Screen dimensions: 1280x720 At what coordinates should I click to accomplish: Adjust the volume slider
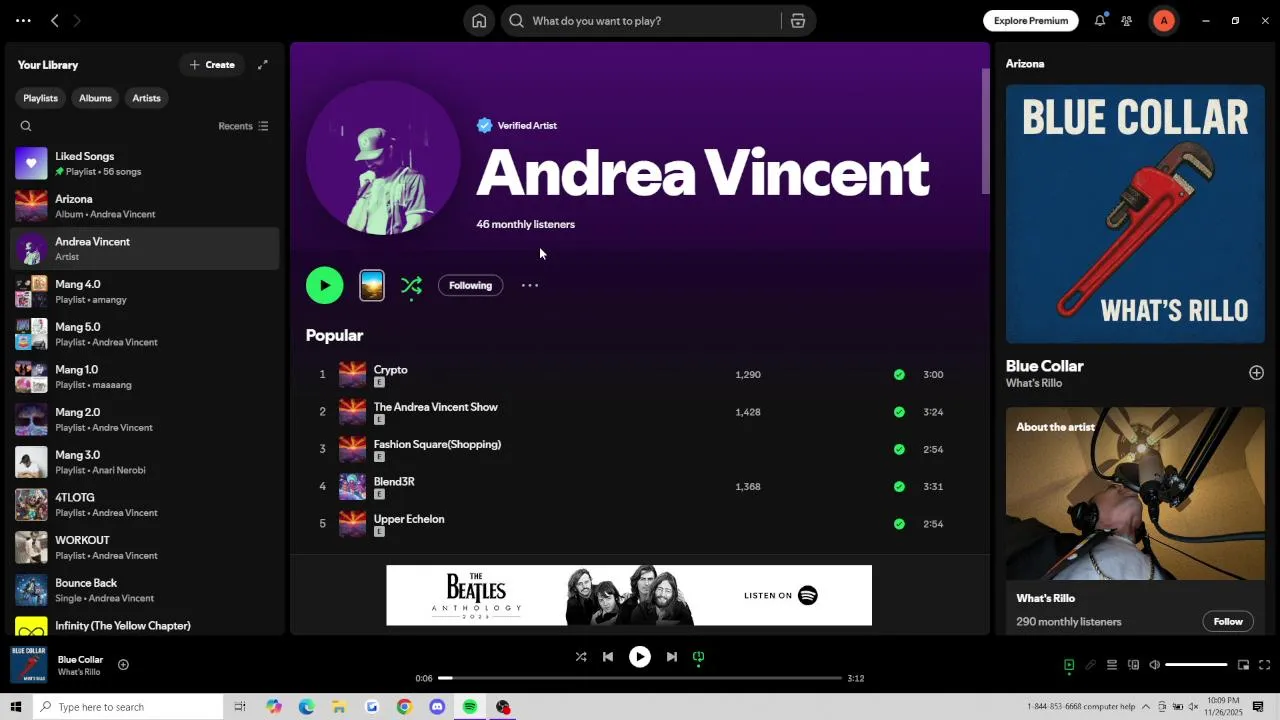1196,665
